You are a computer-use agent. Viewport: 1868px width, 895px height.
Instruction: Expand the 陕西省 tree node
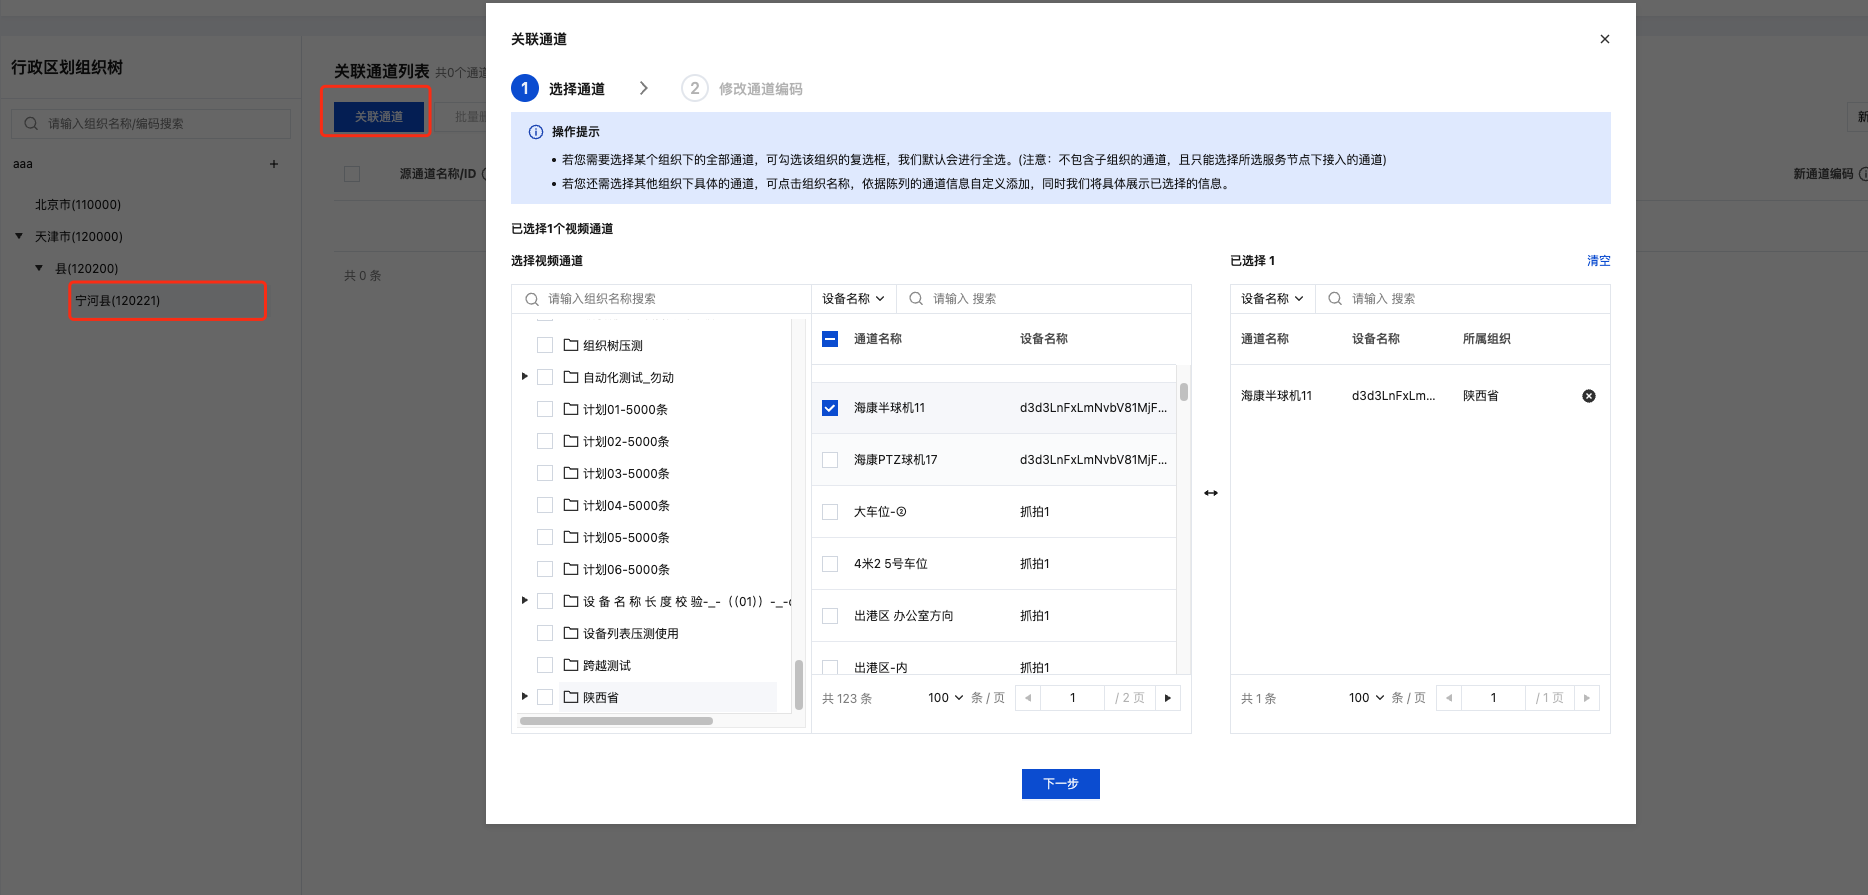[524, 697]
